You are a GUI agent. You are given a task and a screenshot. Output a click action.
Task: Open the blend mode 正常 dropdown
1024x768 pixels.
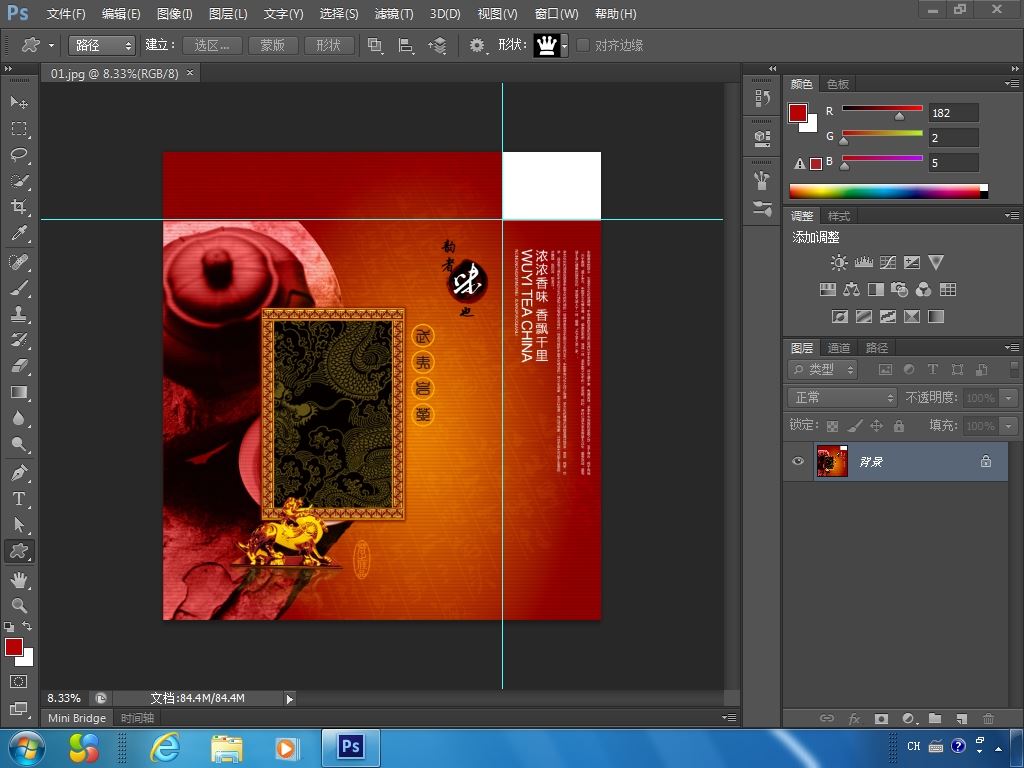842,397
